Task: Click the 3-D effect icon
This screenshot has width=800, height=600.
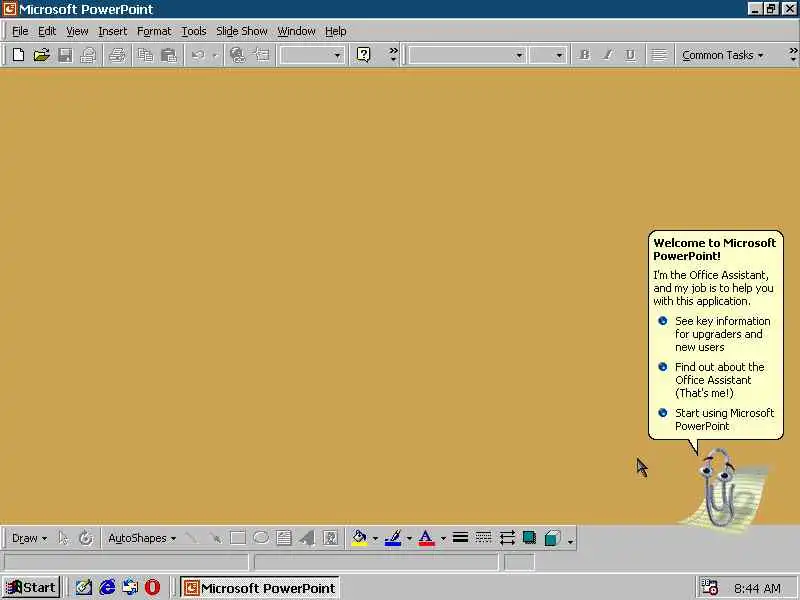Action: (x=553, y=538)
